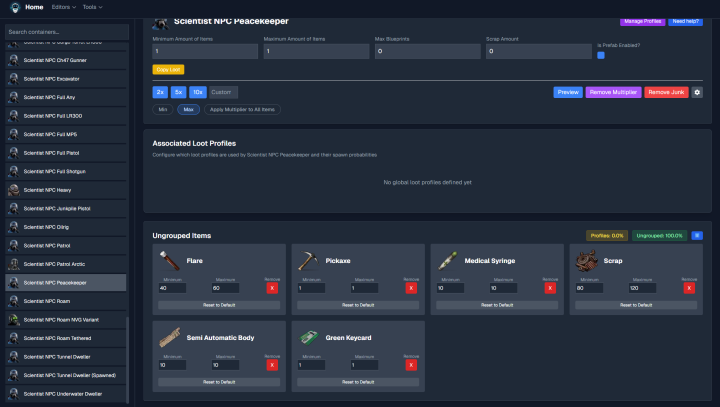Click the Scrap item icon
The height and width of the screenshot is (407, 720).
coord(586,260)
